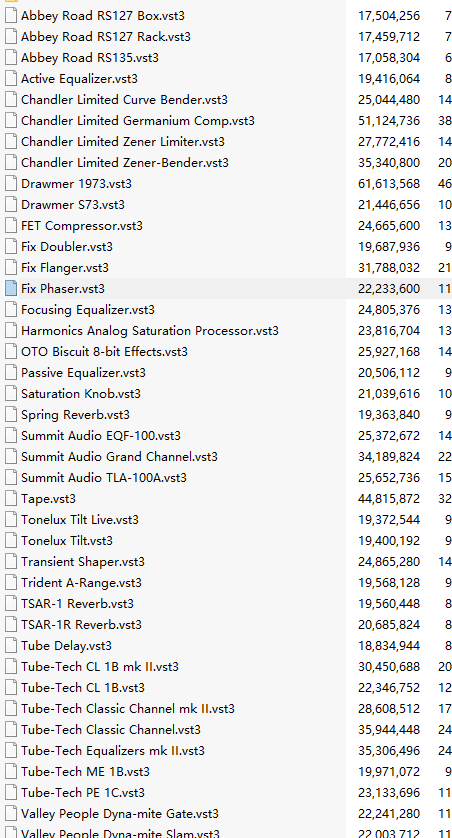Click the Fix Doubler.vst3 file icon
The width and height of the screenshot is (452, 838).
pos(11,246)
